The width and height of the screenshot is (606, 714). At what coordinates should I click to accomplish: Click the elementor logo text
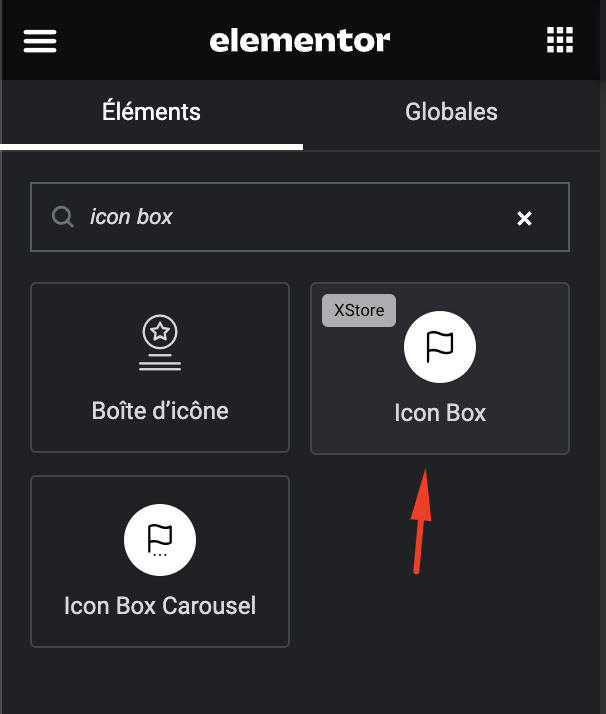[300, 41]
